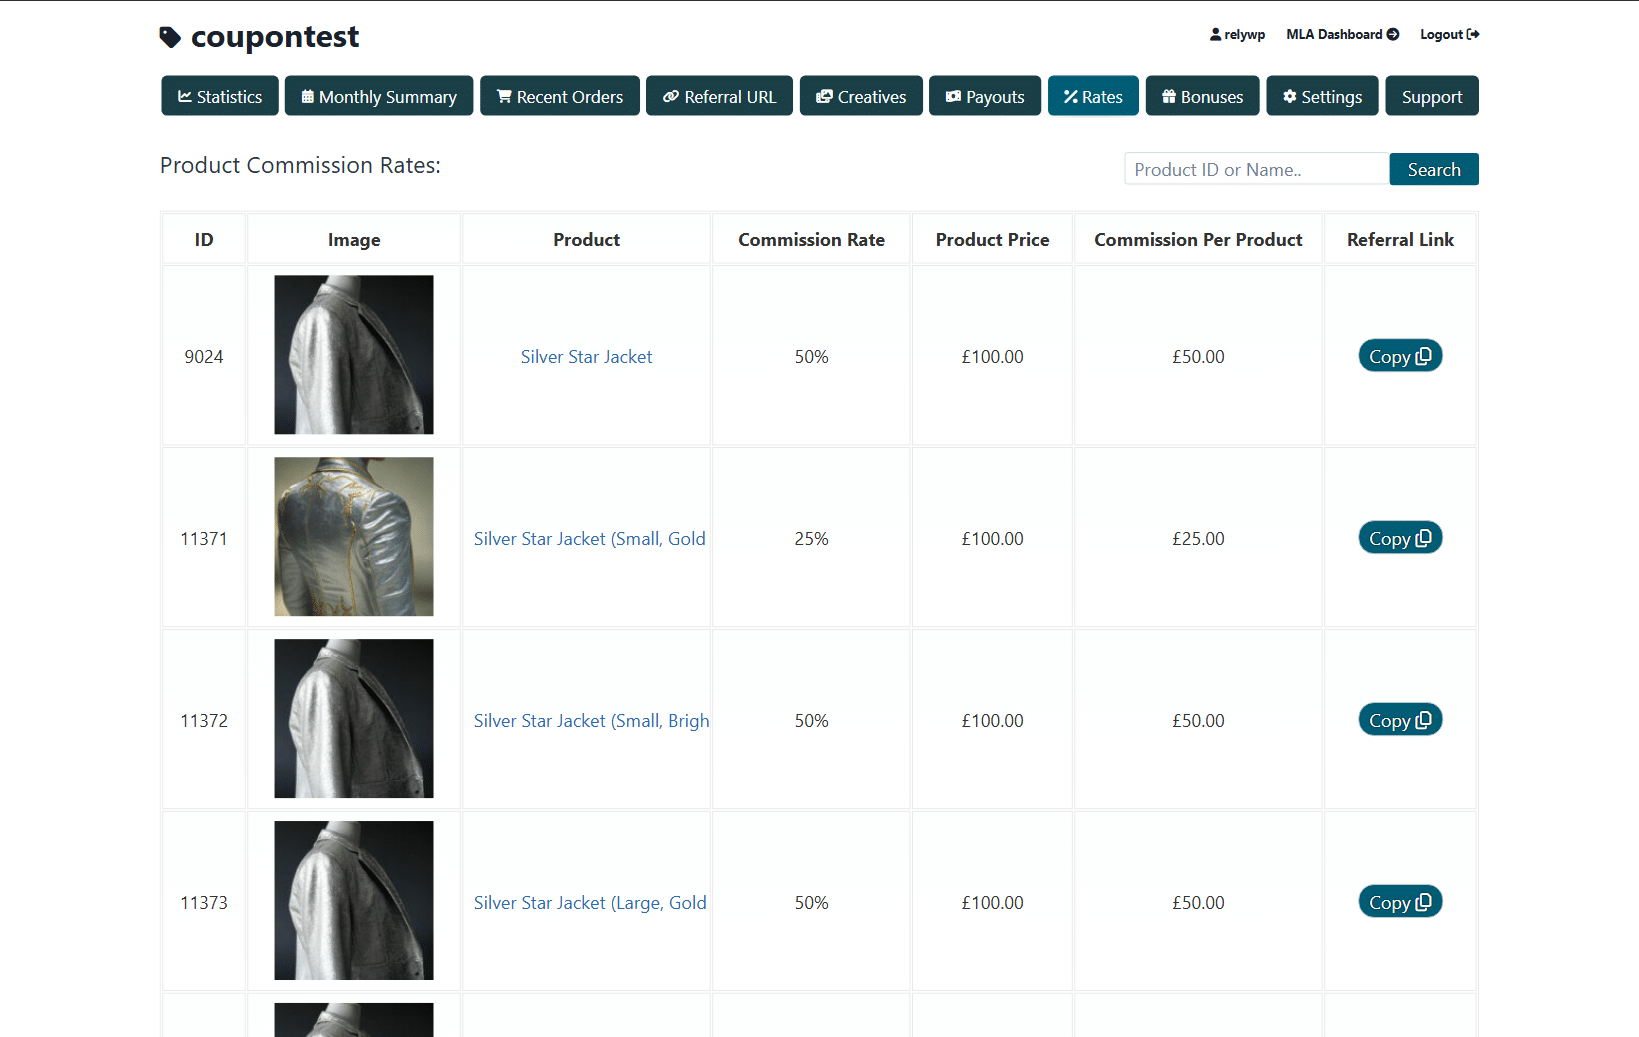Click the product image for ID 11372

point(354,719)
